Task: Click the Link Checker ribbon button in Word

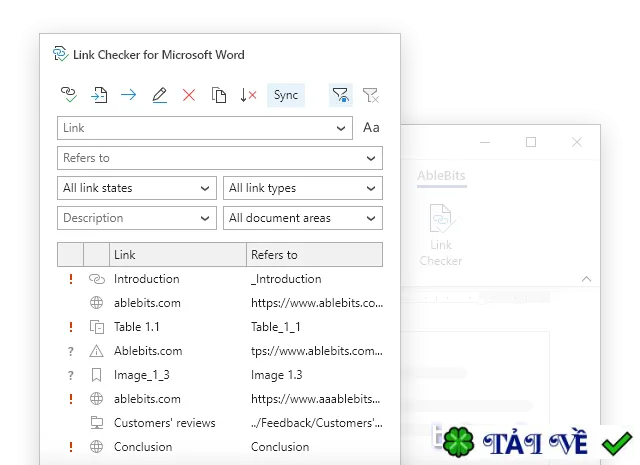Action: (441, 235)
